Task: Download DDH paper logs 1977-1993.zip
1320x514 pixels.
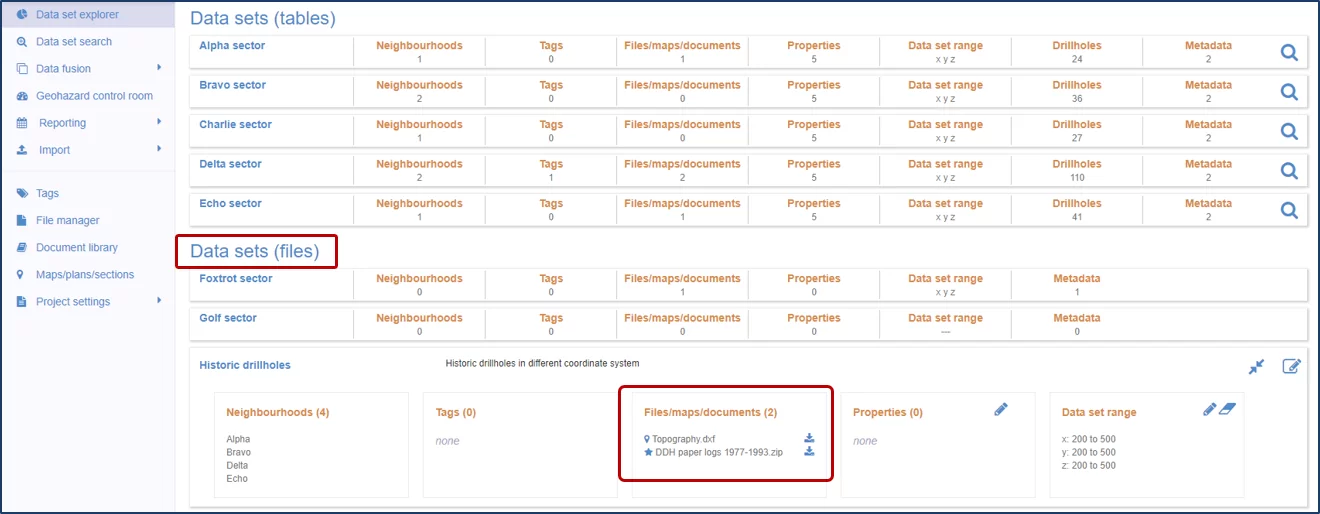Action: (809, 452)
